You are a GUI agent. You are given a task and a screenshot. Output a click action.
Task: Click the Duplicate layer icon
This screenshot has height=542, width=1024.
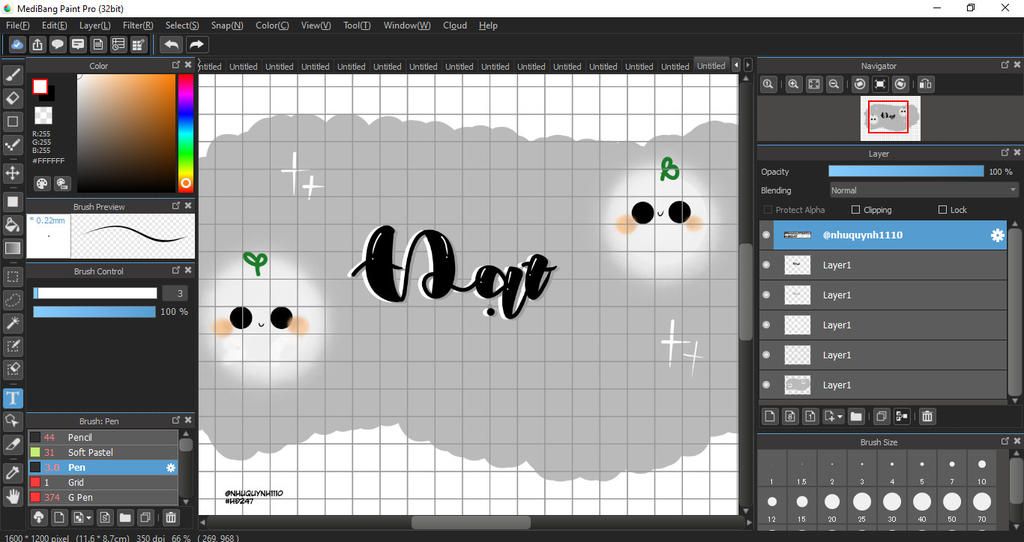click(881, 417)
